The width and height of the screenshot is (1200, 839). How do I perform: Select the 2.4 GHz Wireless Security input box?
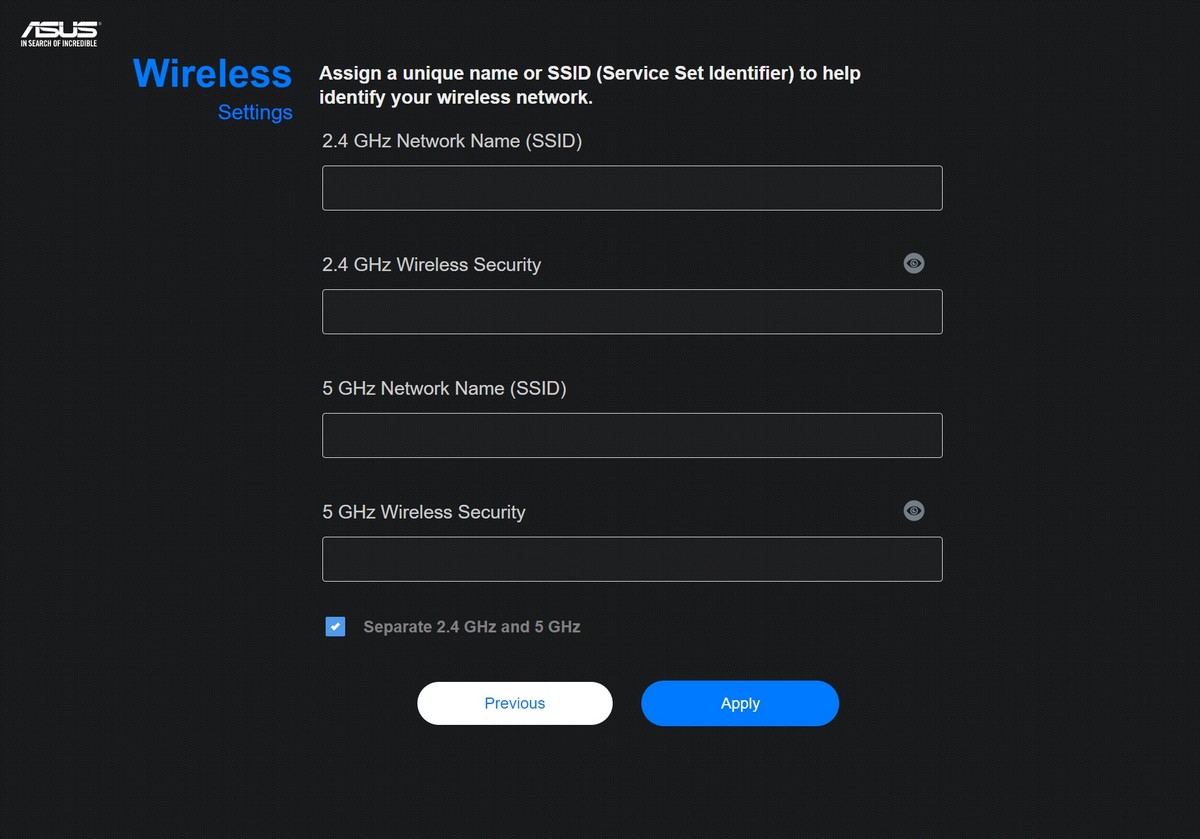point(632,312)
